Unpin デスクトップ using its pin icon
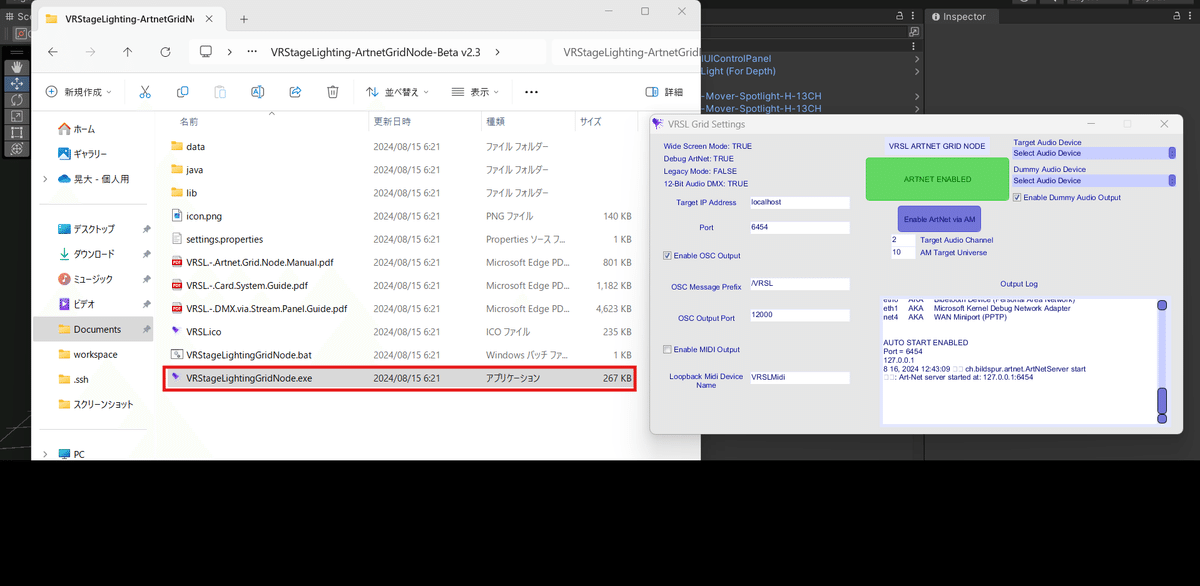 click(147, 229)
